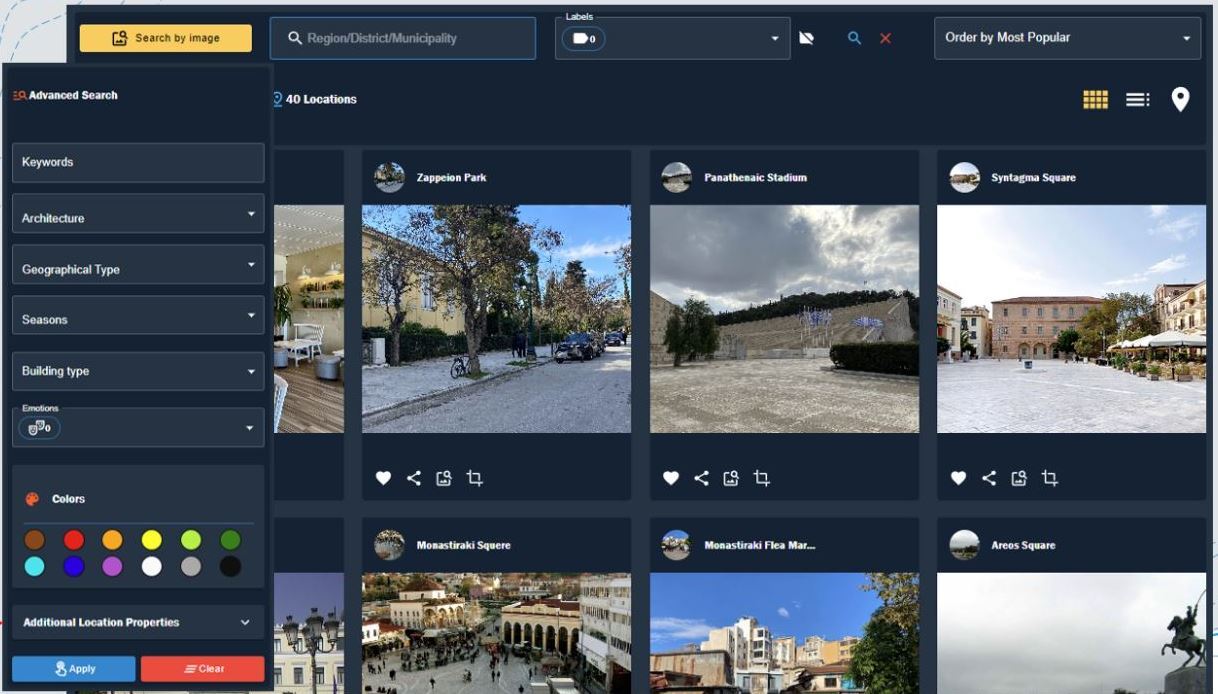1218x694 pixels.
Task: Click the Areos Square avatar
Action: [964, 545]
